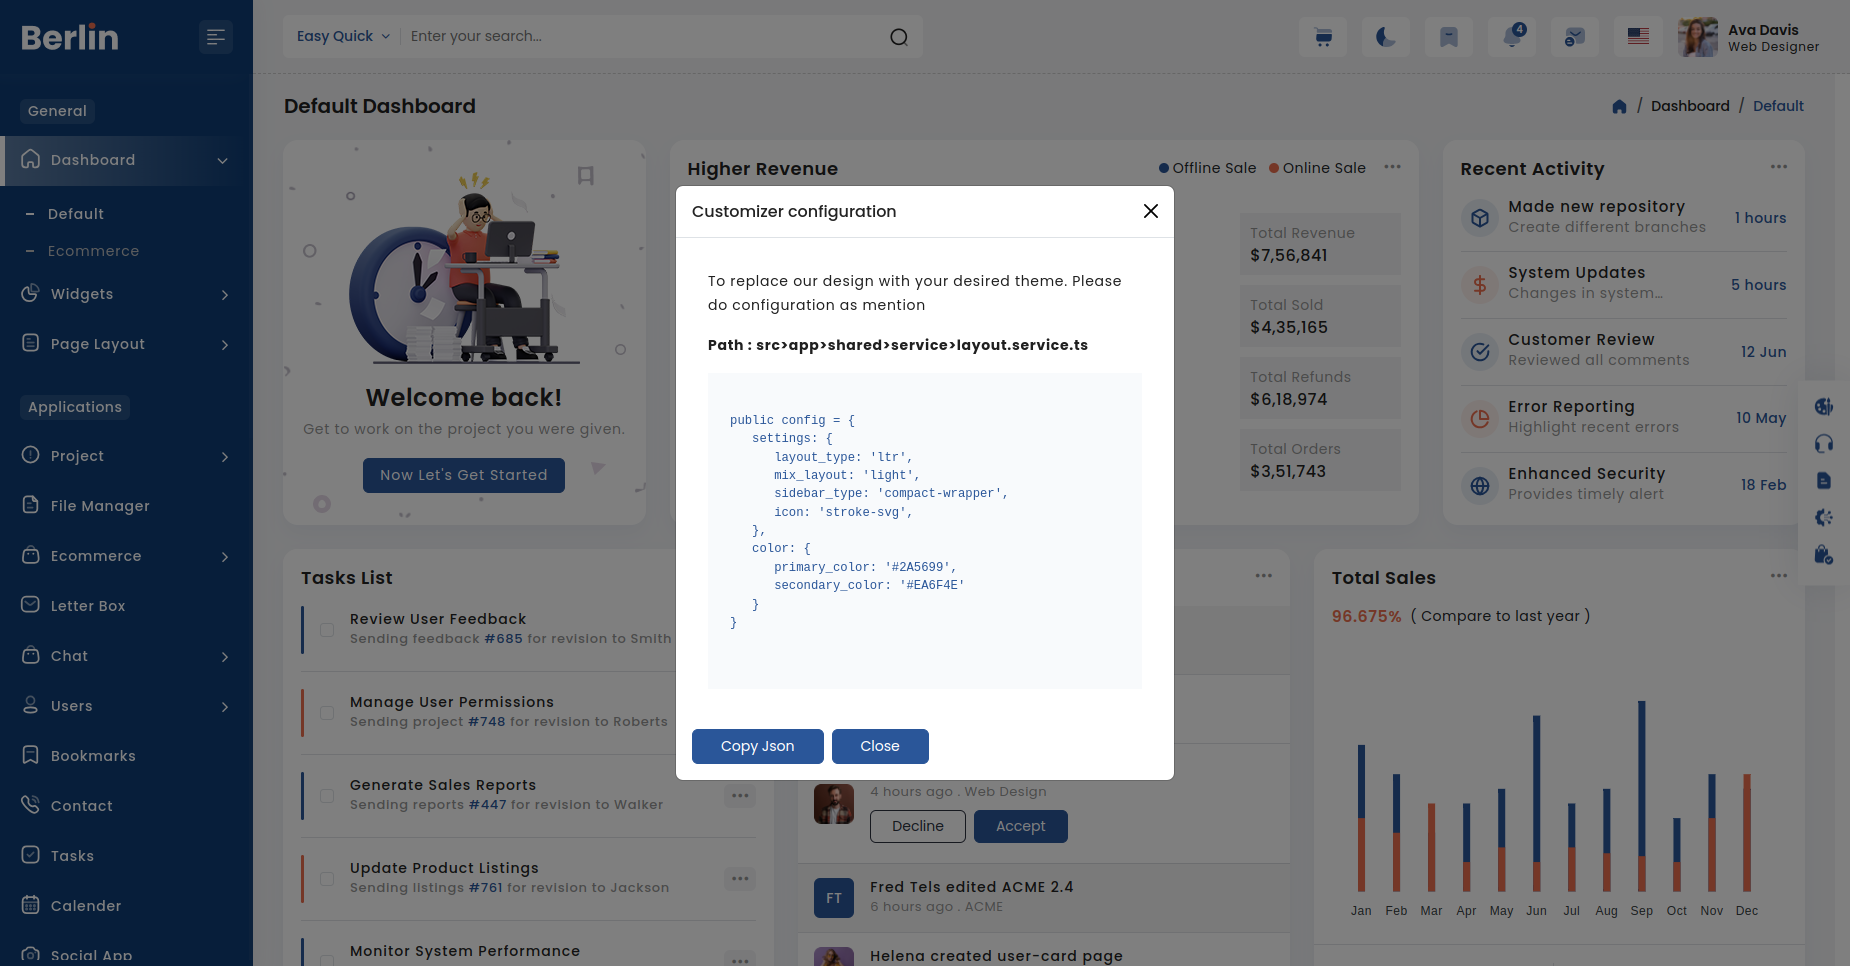The image size is (1850, 966).
Task: Open the bookmark icon in top bar
Action: 1448,37
